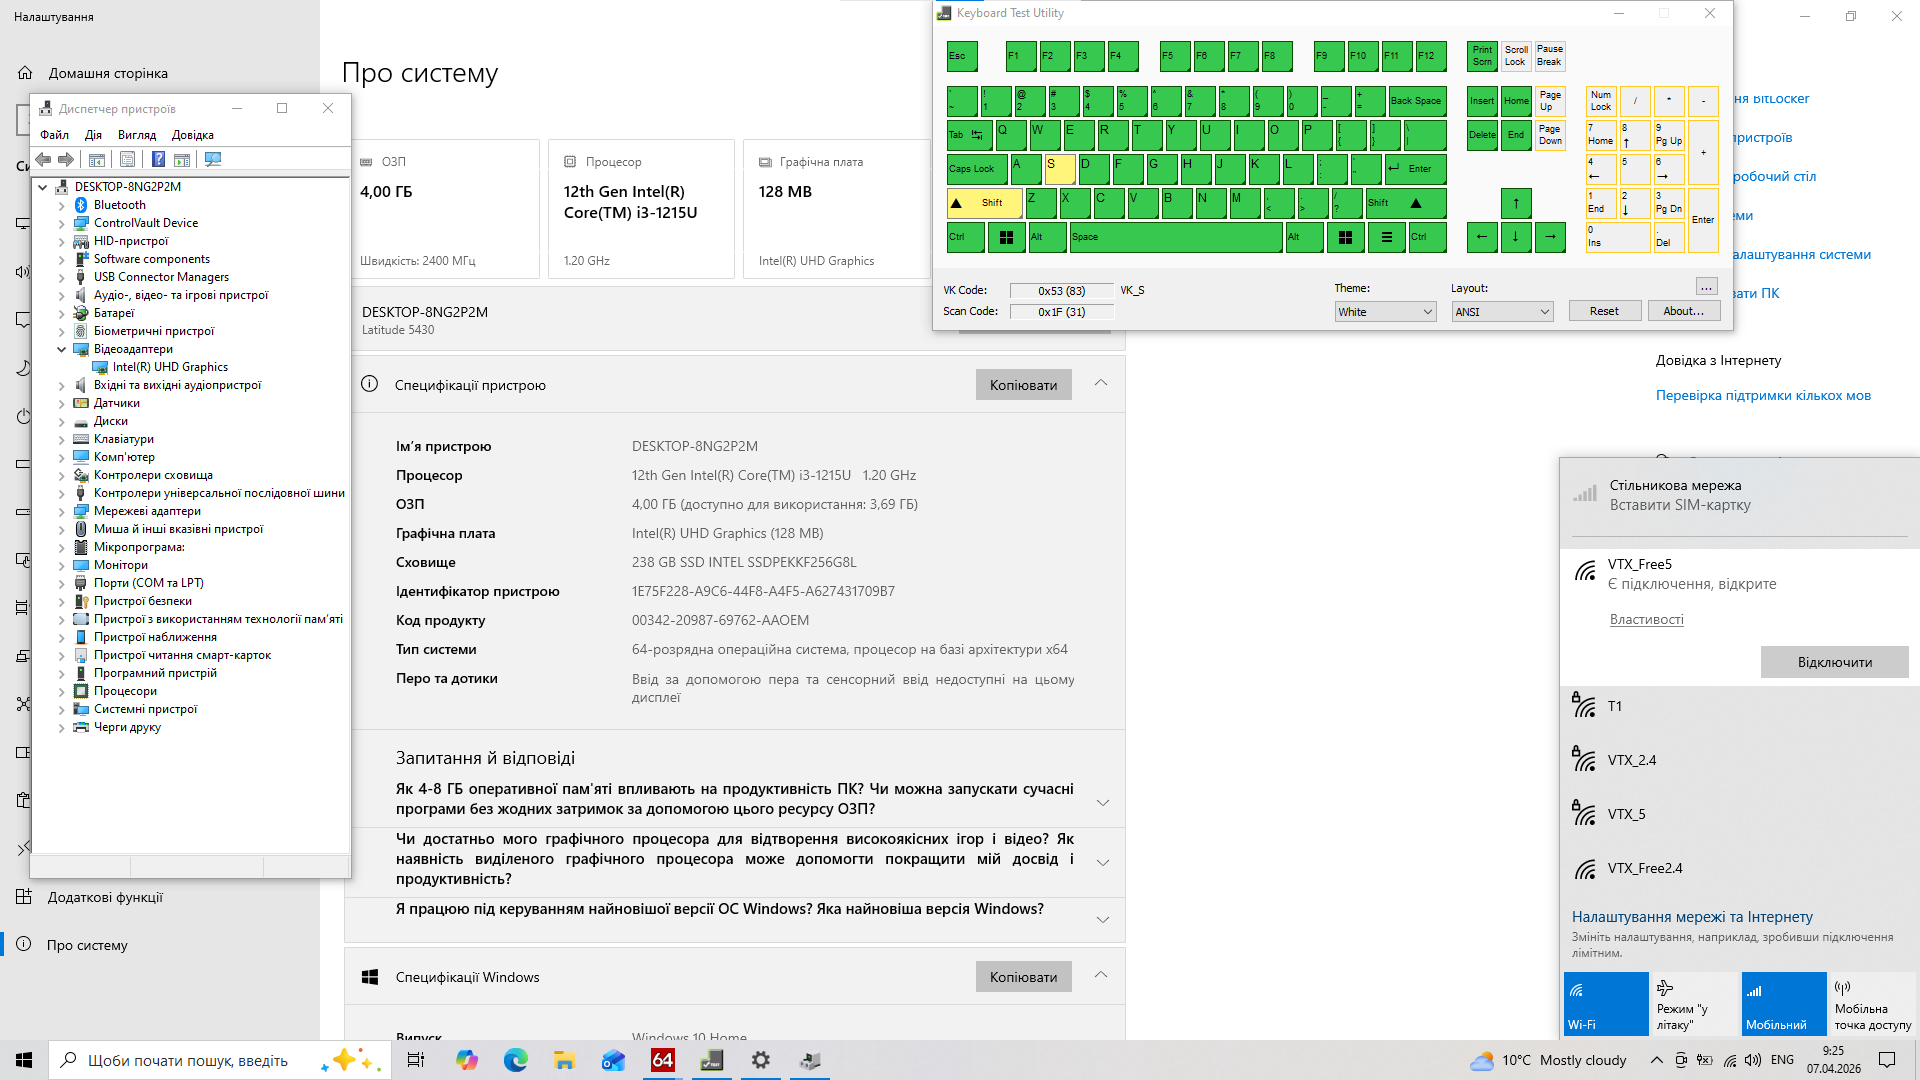Toggle Wi-Fi quick action tile
1920x1080 pixels.
pos(1605,1004)
